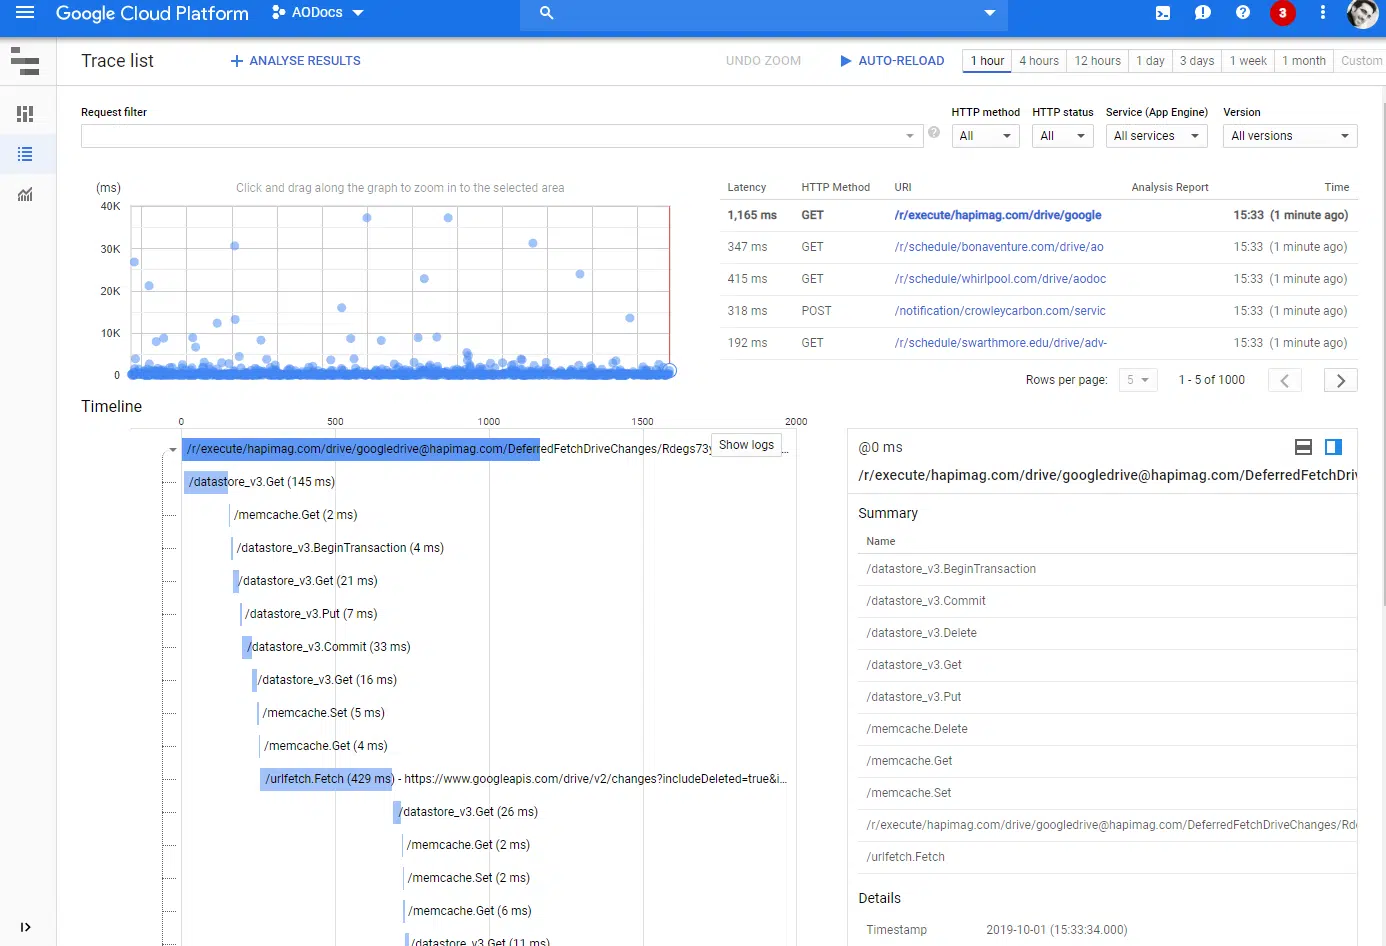Click the Google Cloud Platform logo
This screenshot has width=1386, height=946.
tap(152, 13)
